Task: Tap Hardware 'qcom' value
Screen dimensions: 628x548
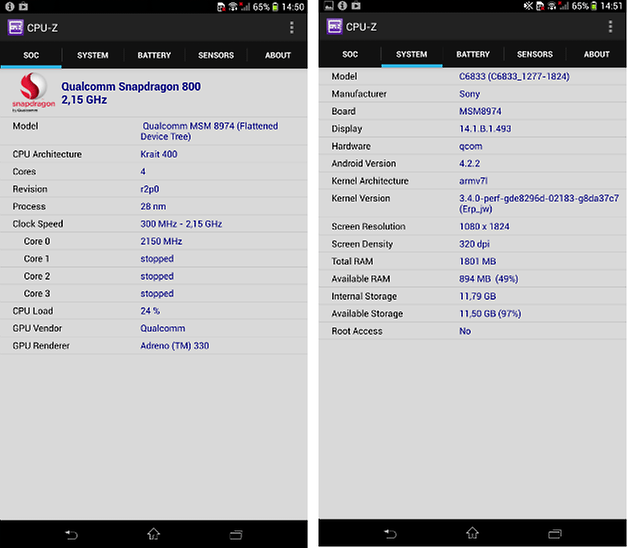Action: pyautogui.click(x=471, y=147)
